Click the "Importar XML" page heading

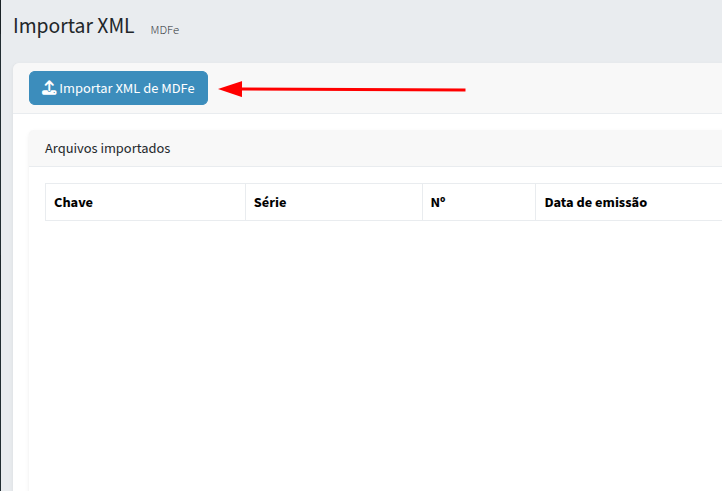[74, 27]
